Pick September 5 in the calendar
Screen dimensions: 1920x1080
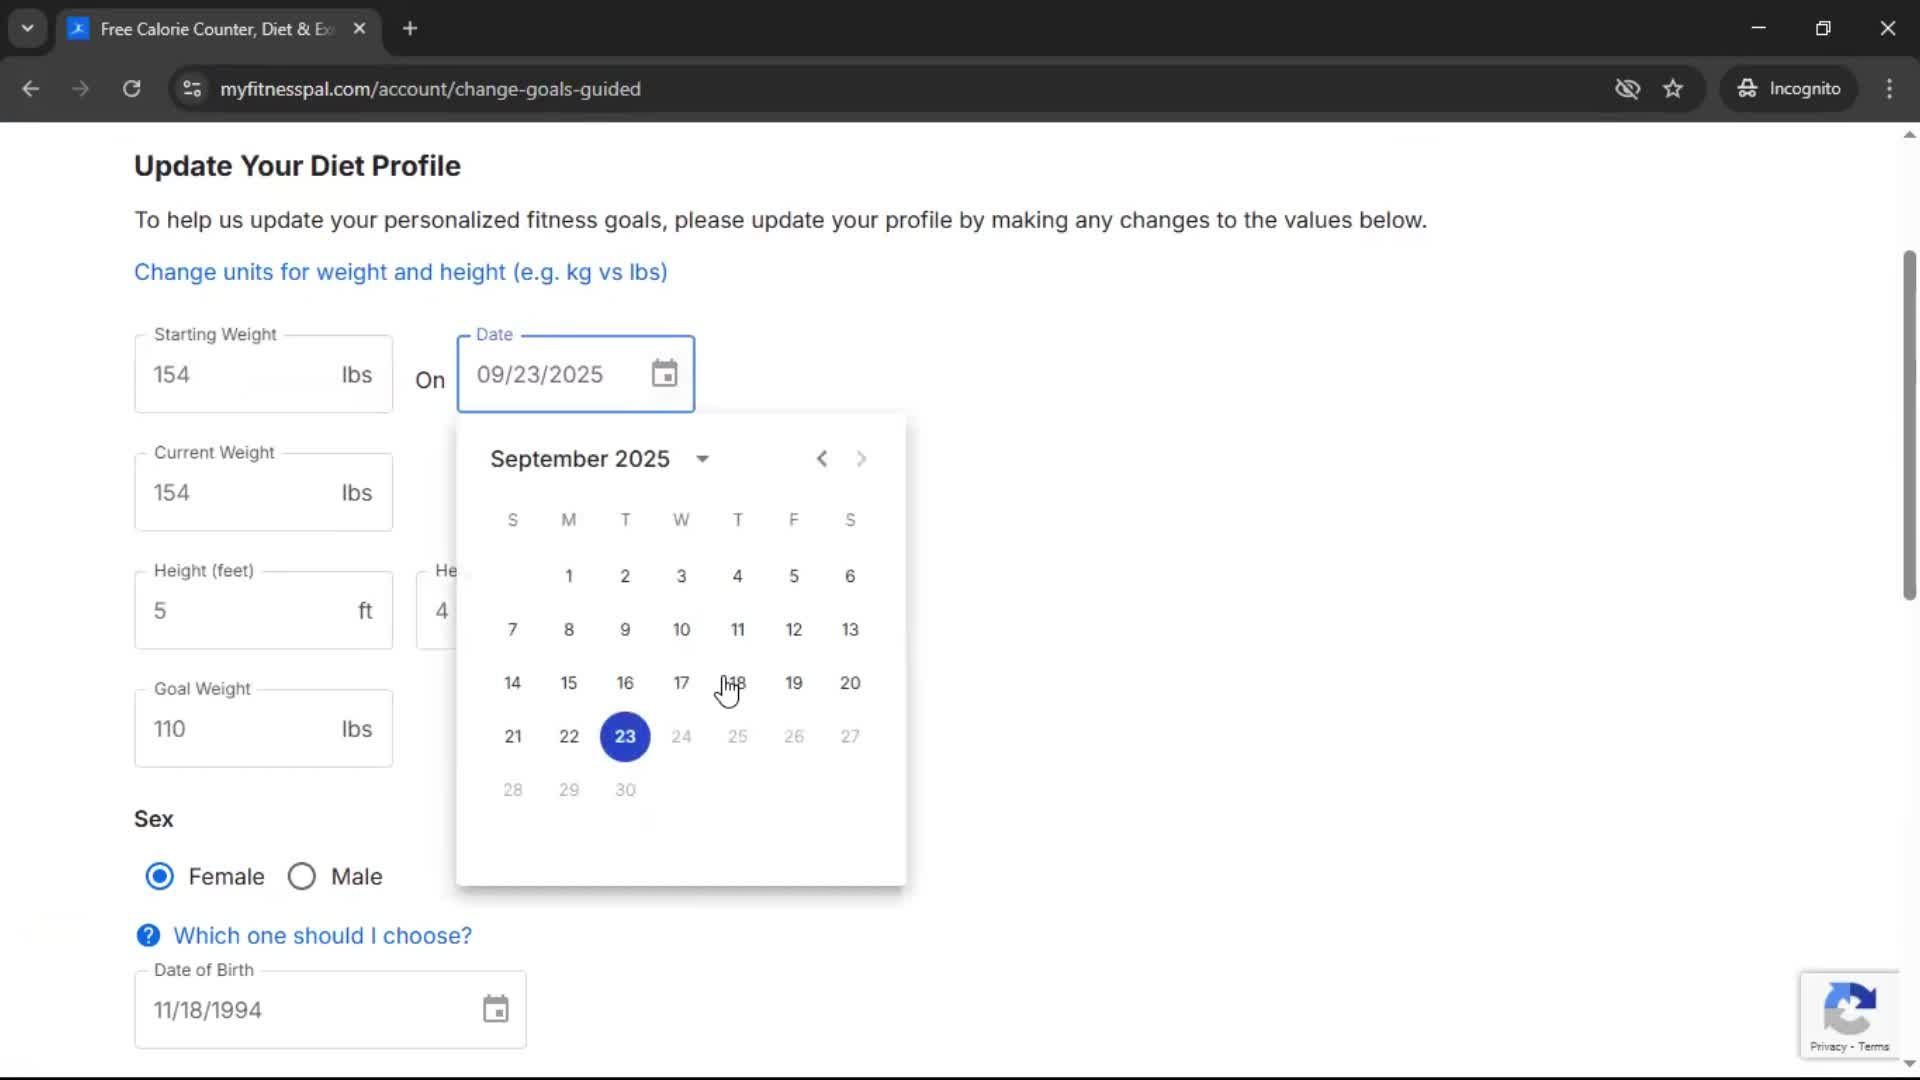(x=794, y=576)
